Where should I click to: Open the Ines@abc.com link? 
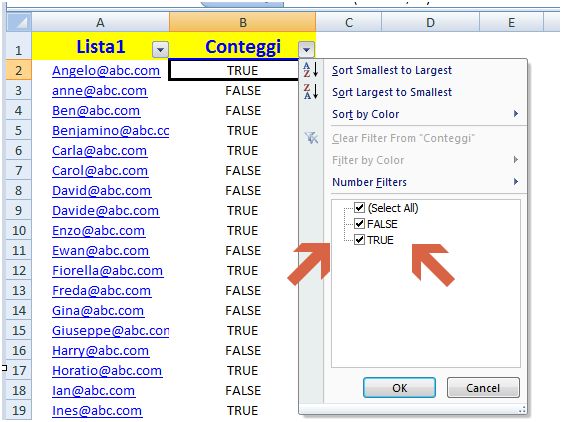click(x=97, y=411)
